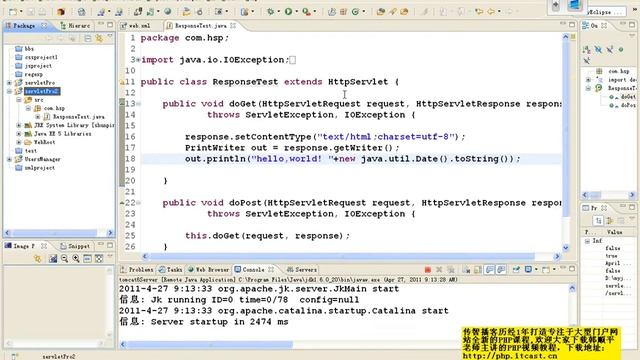Open the Hierarchy view tab
The width and height of the screenshot is (640, 360).
click(75, 26)
